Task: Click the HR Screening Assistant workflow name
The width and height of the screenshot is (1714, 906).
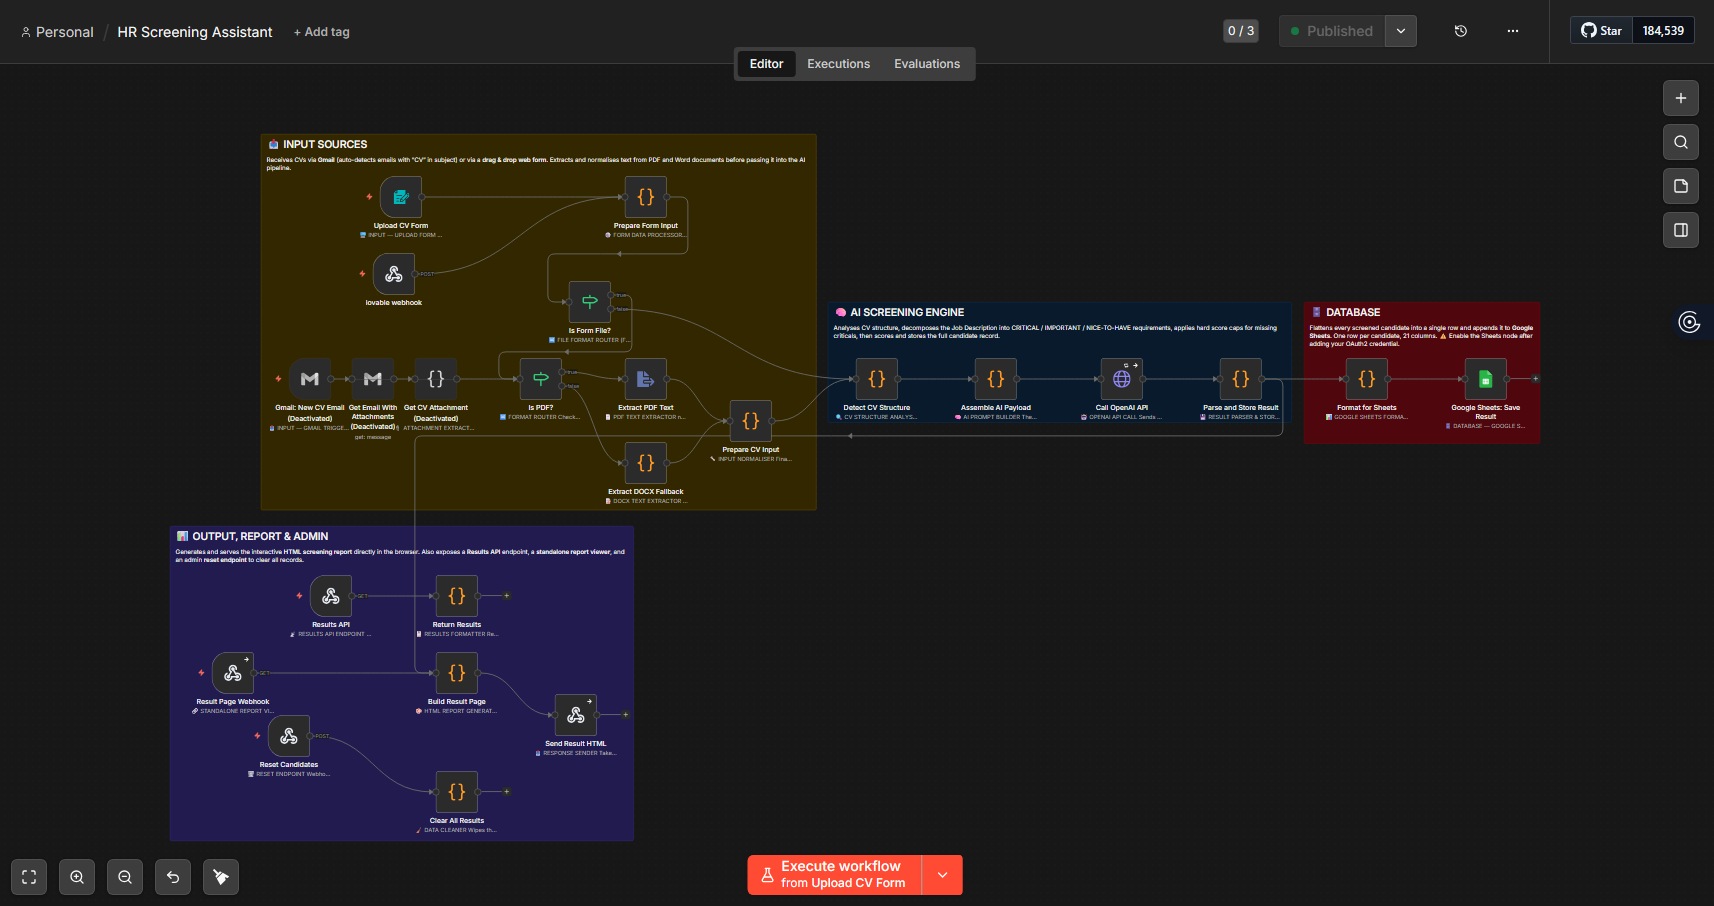Action: (195, 32)
